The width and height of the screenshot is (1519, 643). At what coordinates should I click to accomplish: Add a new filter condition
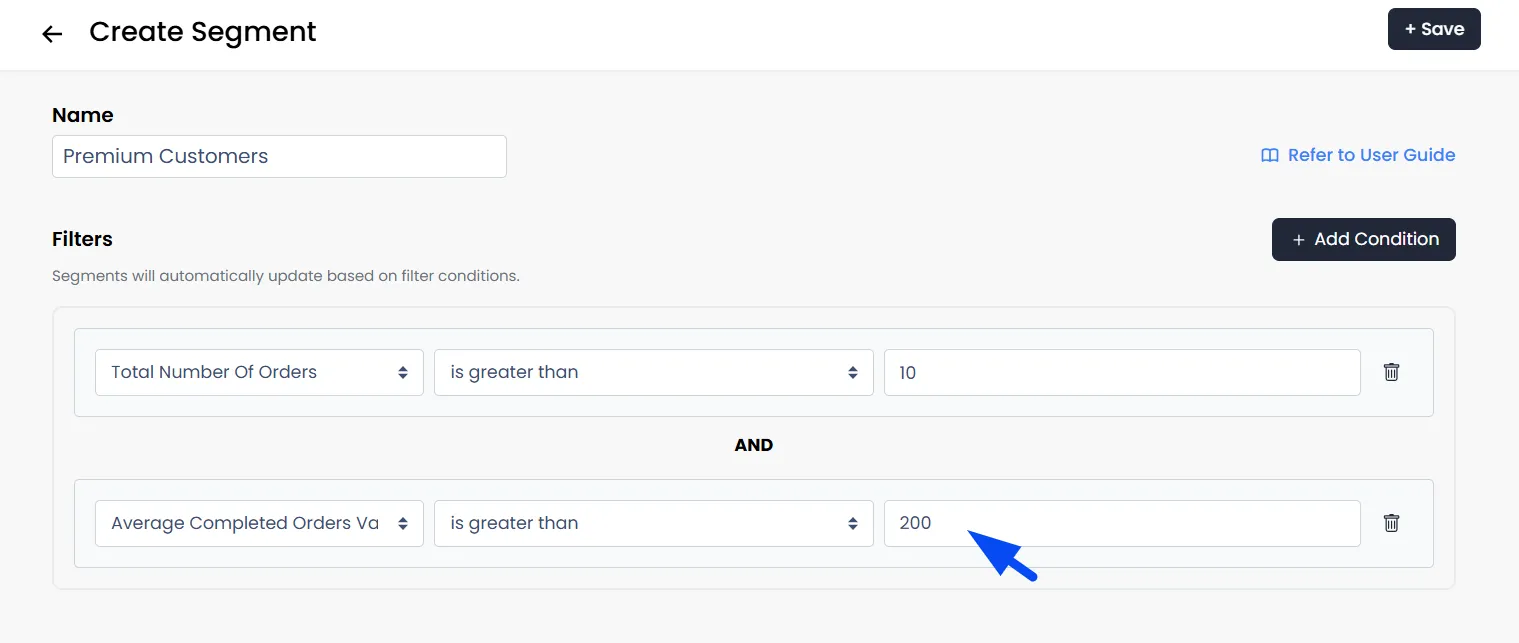pyautogui.click(x=1364, y=239)
